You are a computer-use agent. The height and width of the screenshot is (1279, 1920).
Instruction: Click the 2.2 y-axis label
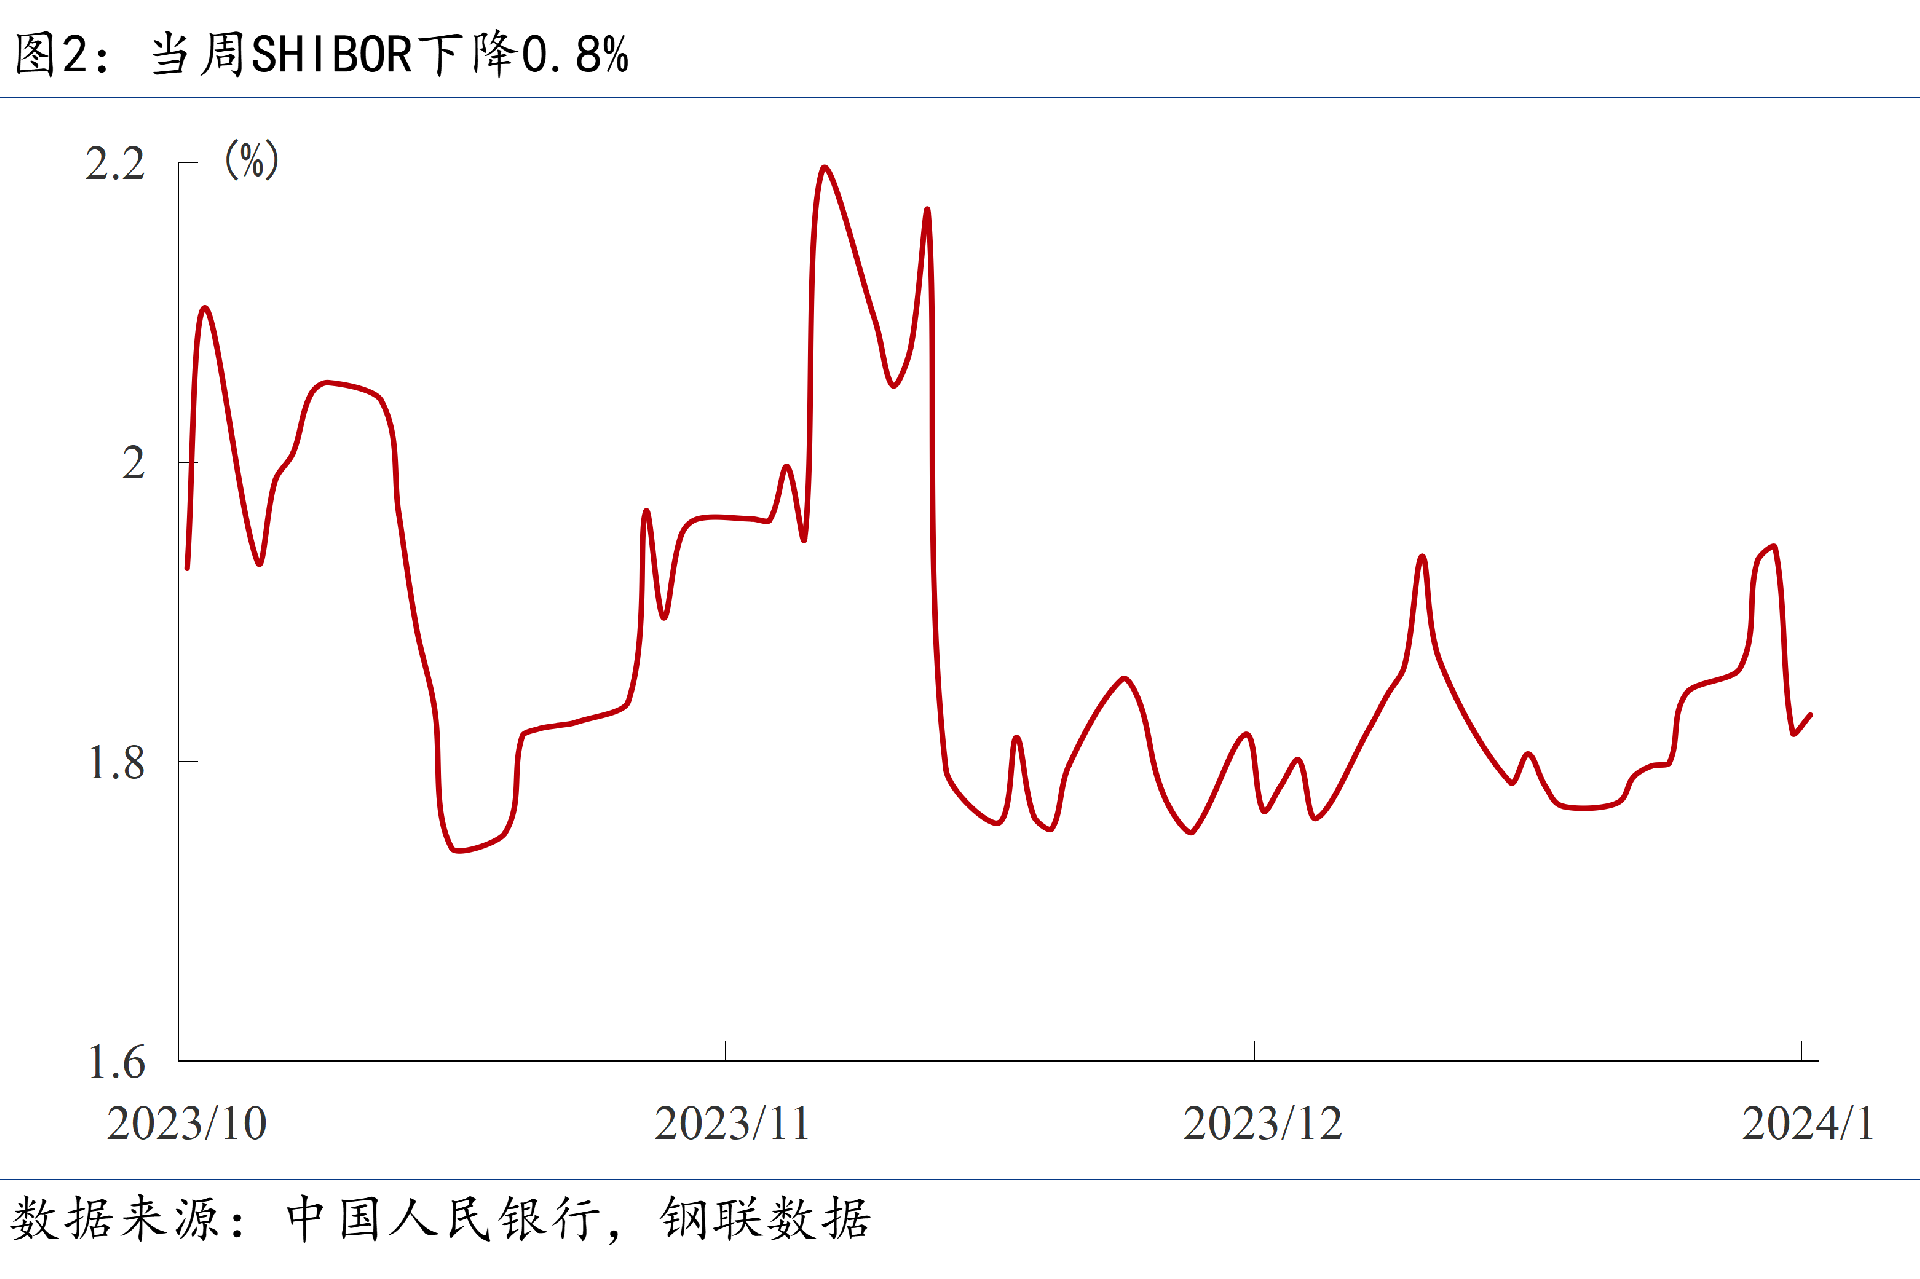(115, 164)
